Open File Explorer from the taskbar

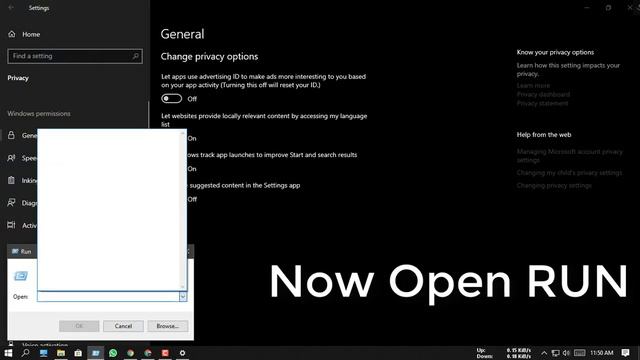(61, 353)
